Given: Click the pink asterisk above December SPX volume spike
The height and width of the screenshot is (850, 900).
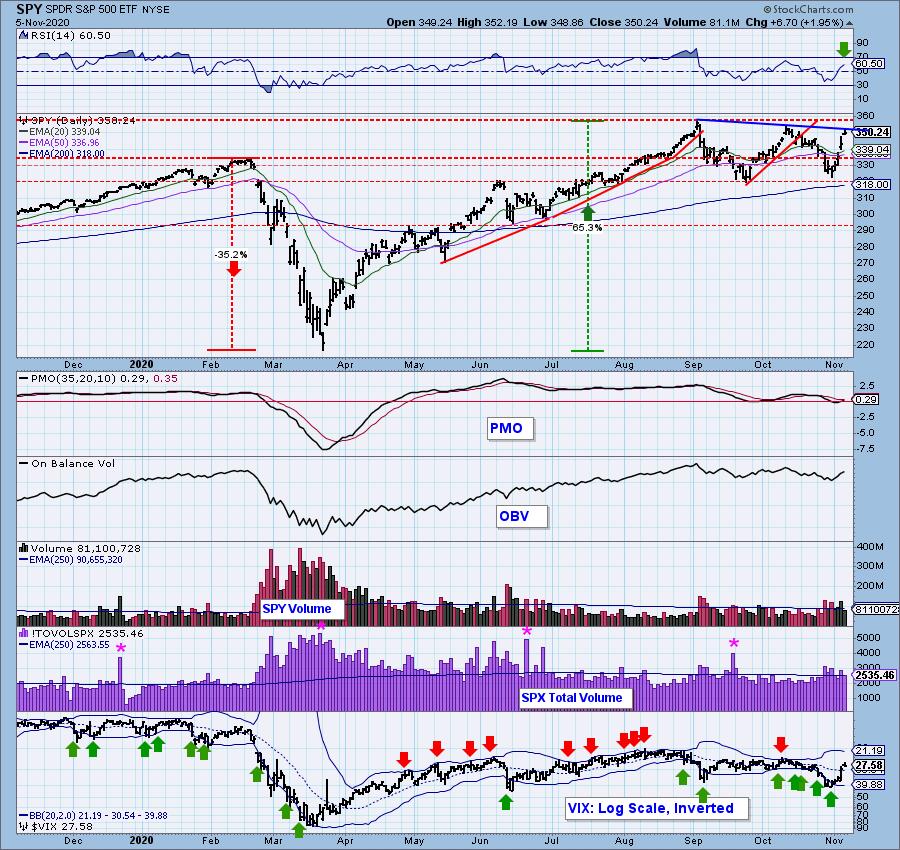Looking at the screenshot, I should pos(121,649).
